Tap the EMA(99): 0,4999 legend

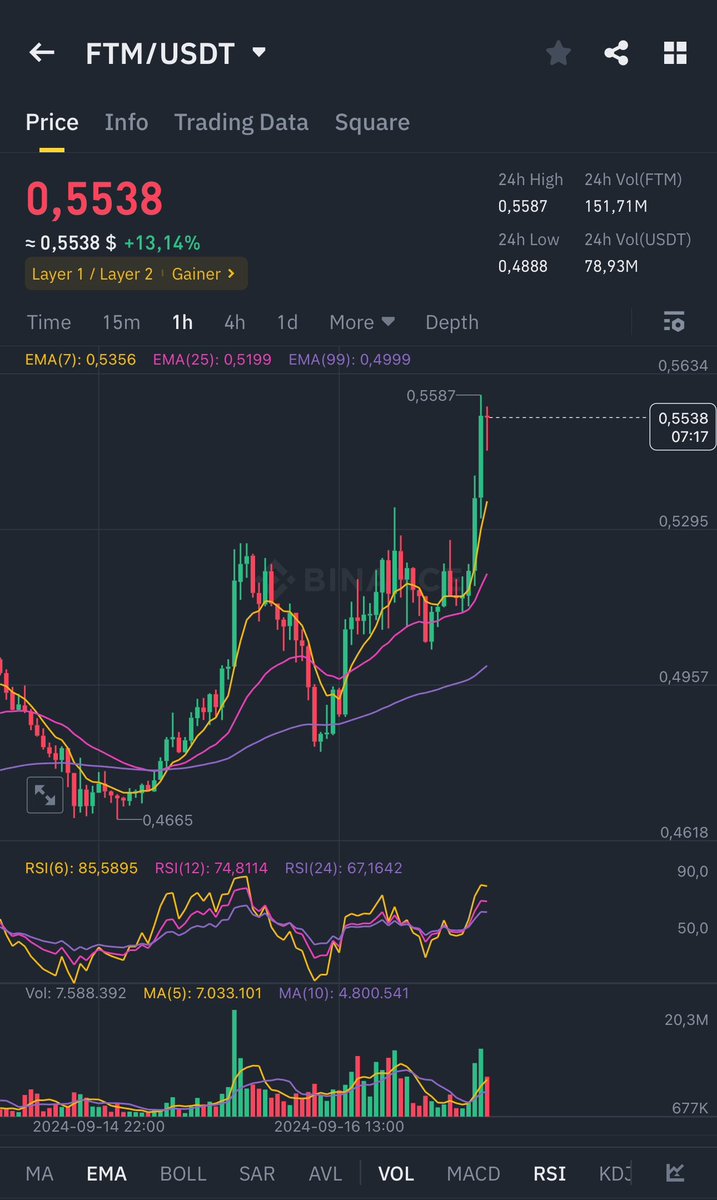click(349, 359)
